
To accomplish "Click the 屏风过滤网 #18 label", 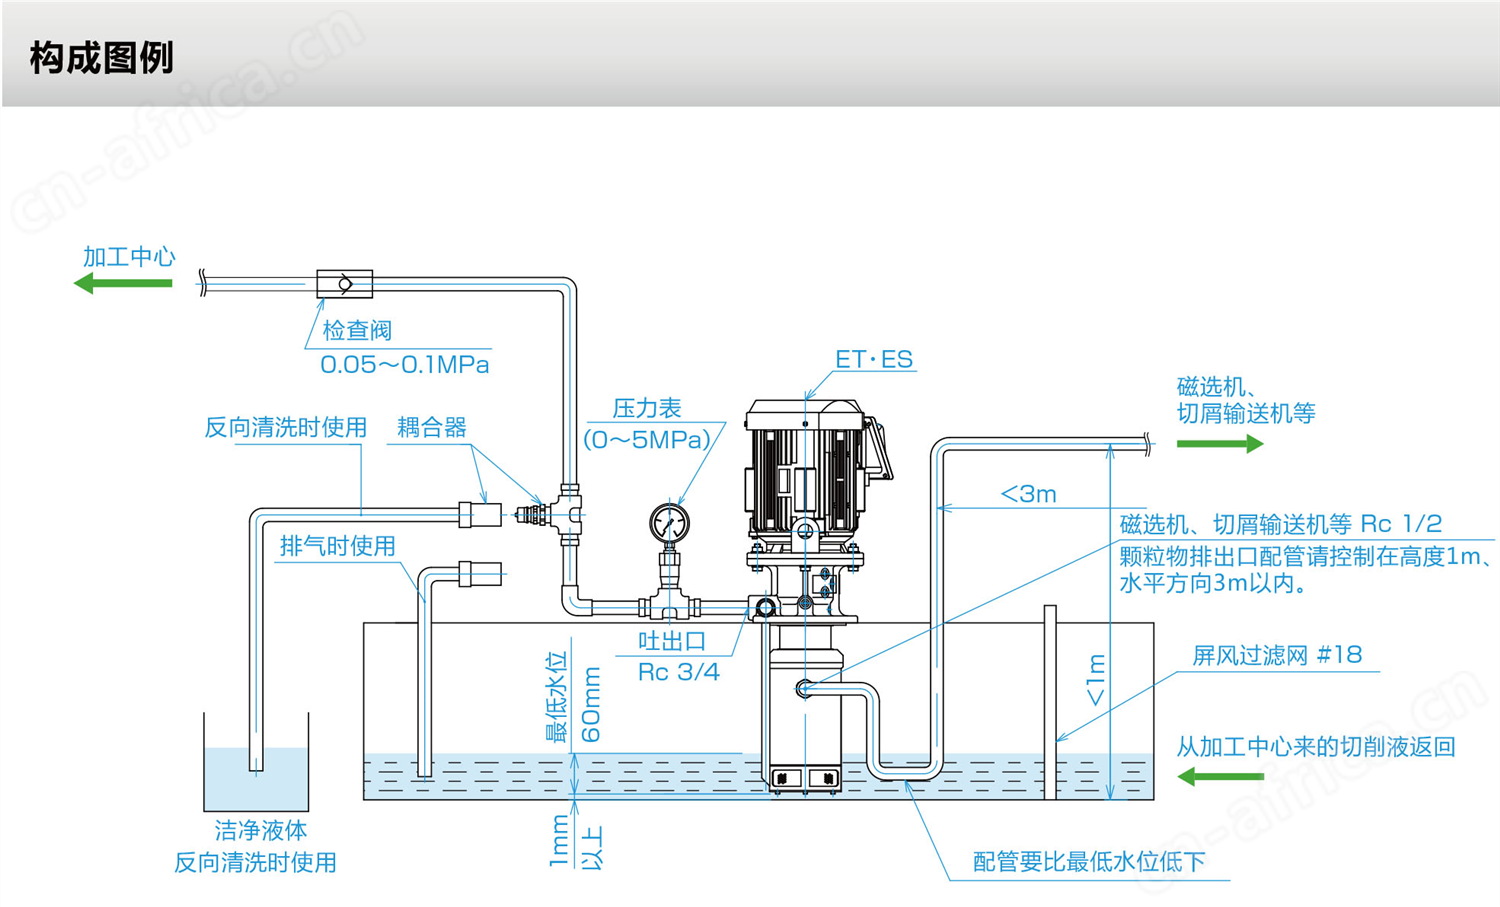I will [x=1277, y=655].
